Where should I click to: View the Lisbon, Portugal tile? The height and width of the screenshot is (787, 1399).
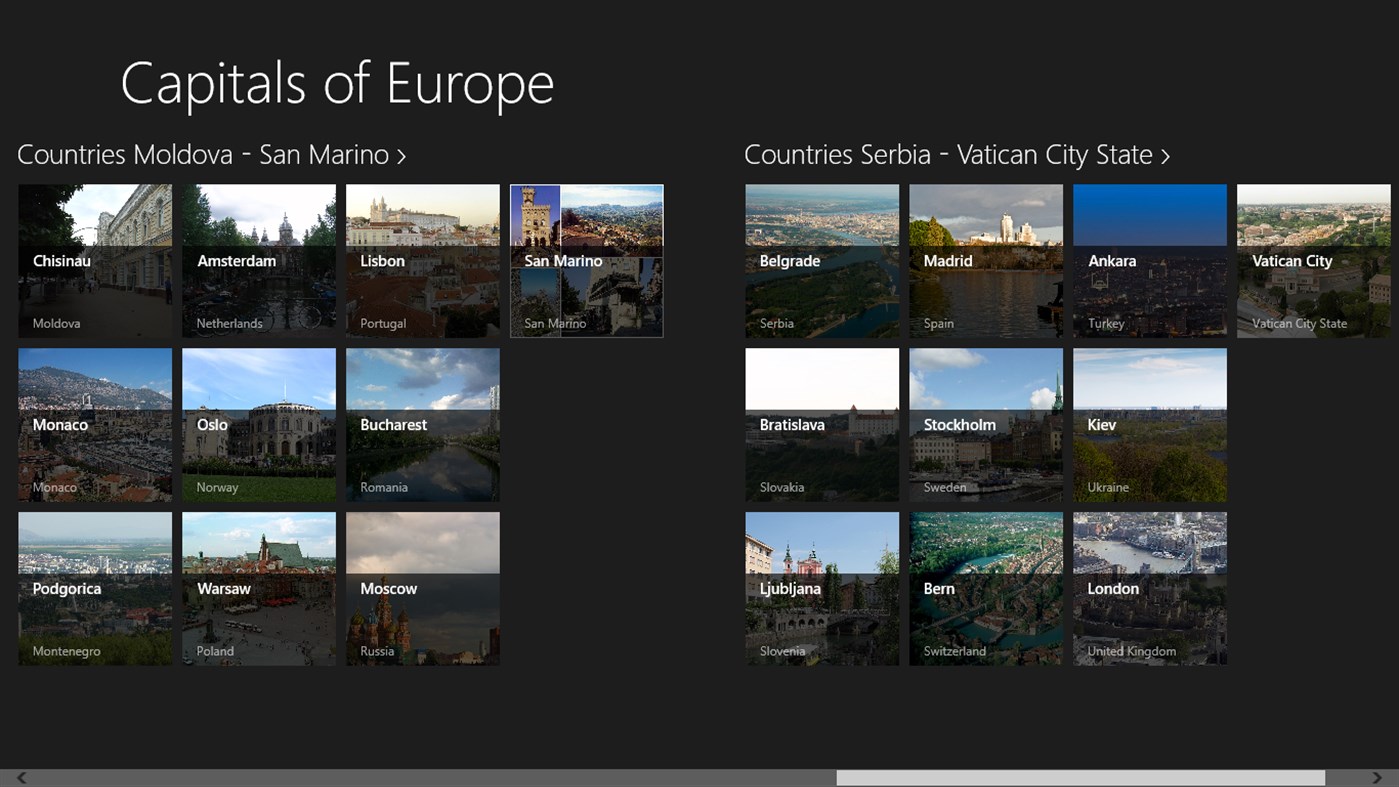[422, 260]
